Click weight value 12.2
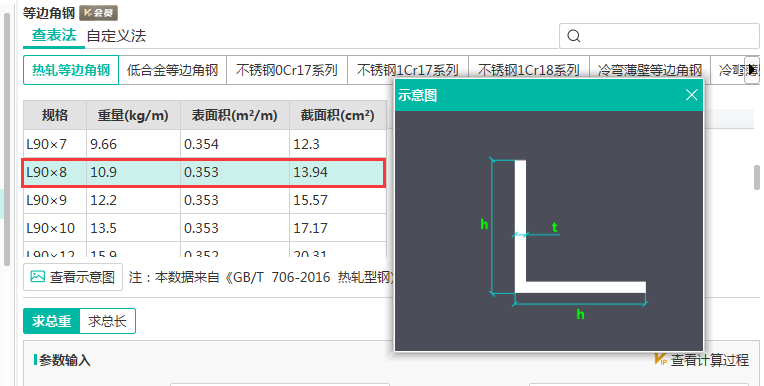Viewport: 764px width, 386px height. pyautogui.click(x=103, y=200)
